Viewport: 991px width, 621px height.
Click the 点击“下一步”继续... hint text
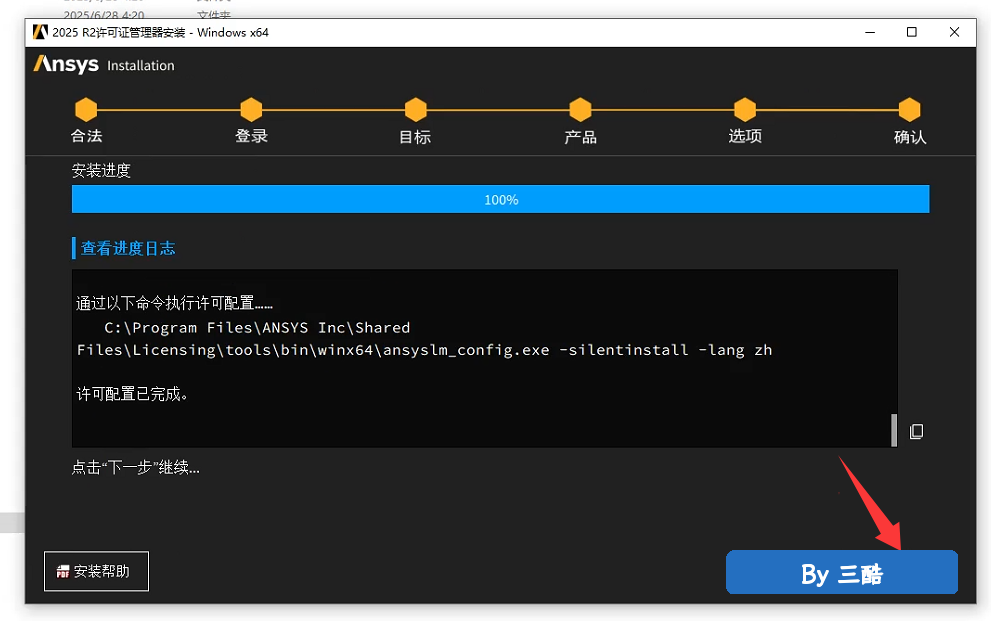136,467
